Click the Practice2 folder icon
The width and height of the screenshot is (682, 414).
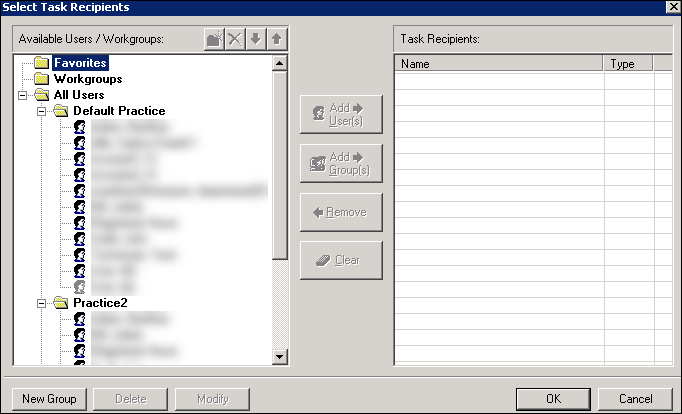point(61,303)
